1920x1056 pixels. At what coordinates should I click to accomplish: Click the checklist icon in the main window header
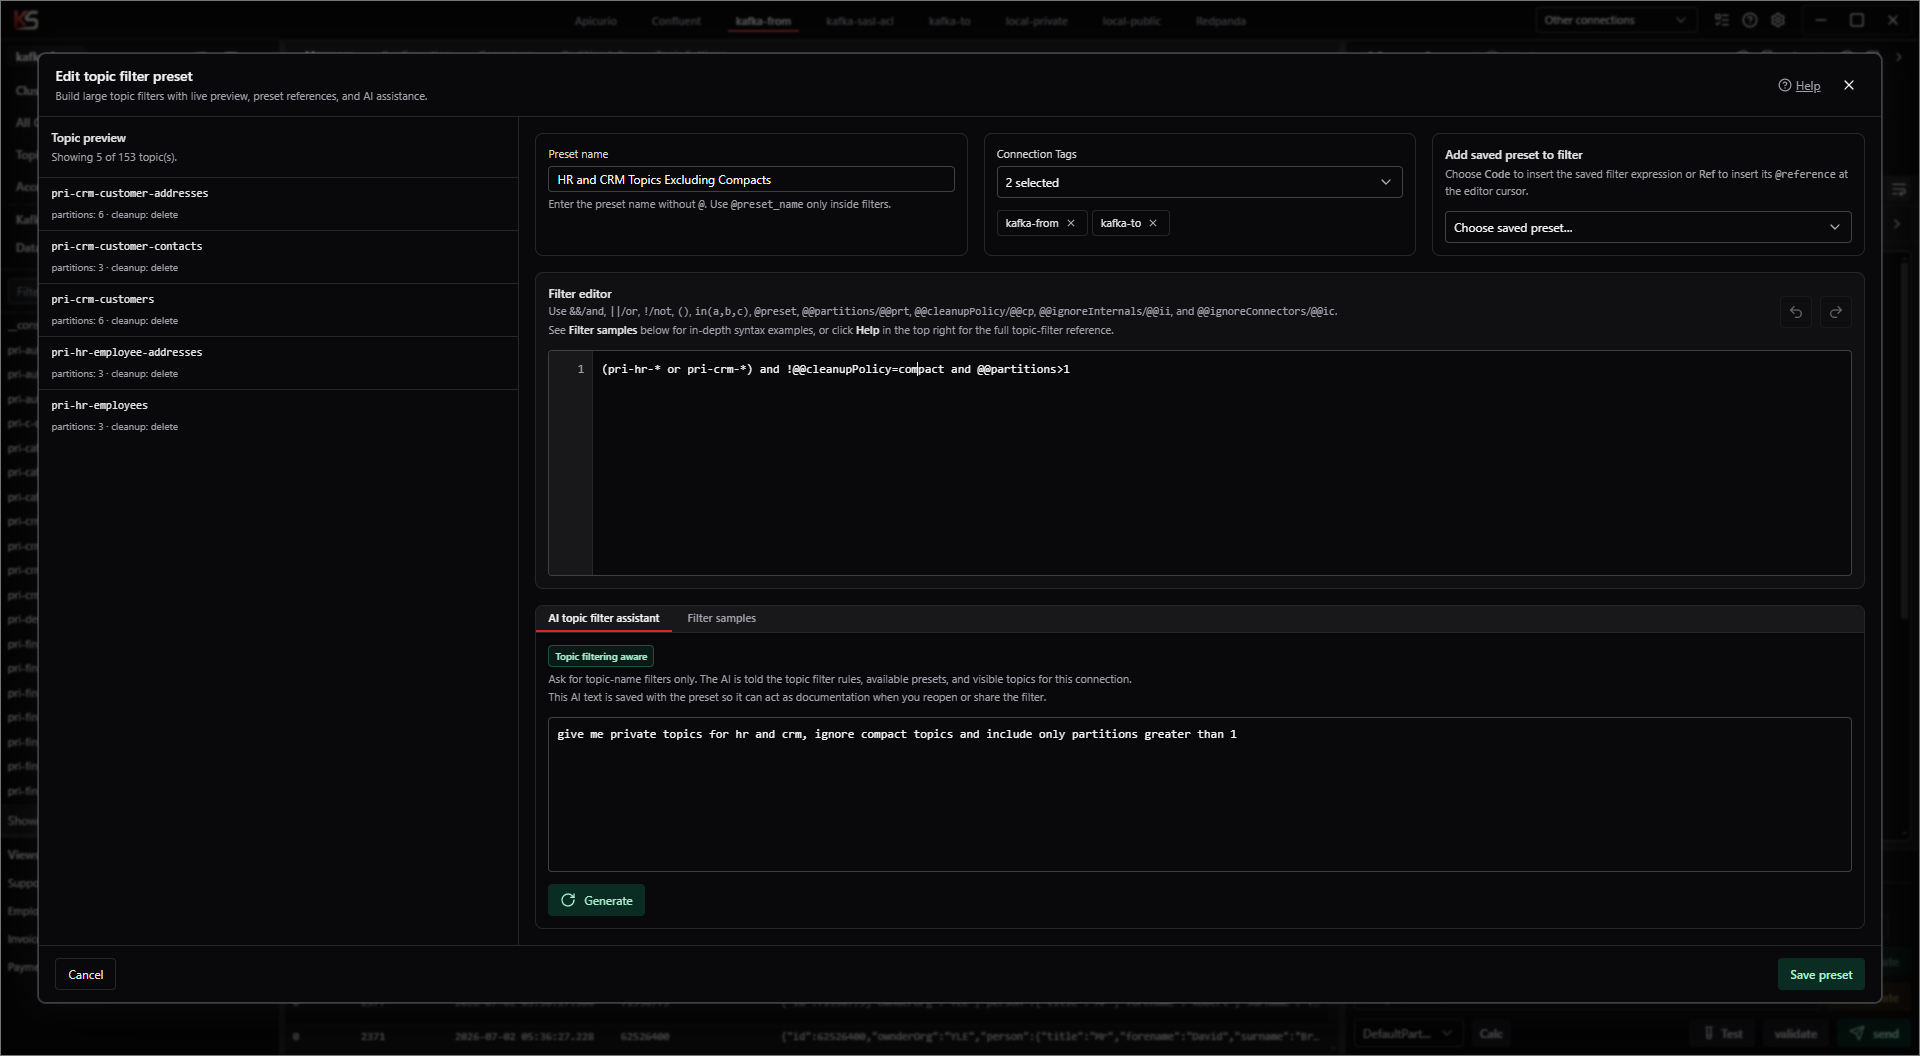click(x=1721, y=20)
